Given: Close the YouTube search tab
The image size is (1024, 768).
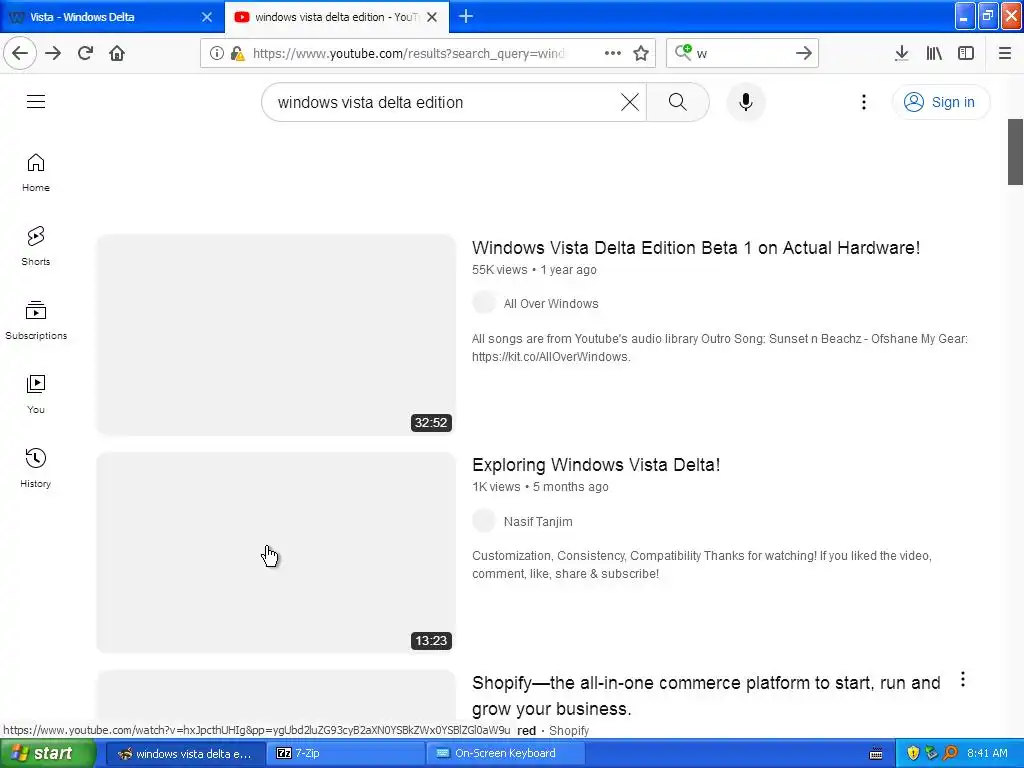Looking at the screenshot, I should point(432,17).
